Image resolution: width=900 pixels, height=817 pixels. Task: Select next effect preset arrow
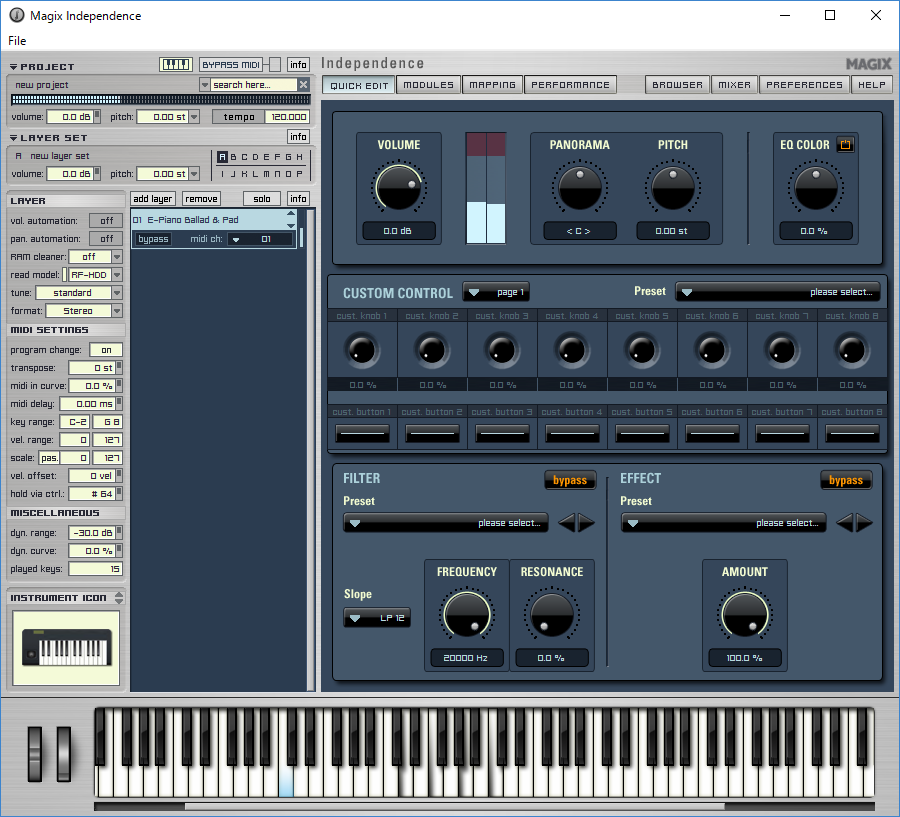point(864,523)
